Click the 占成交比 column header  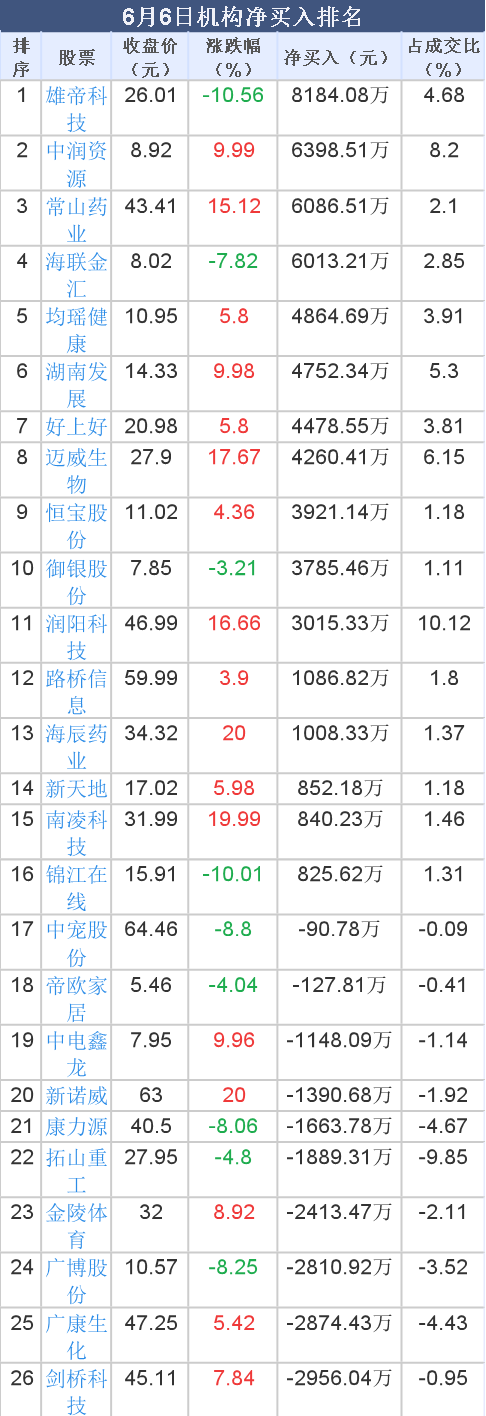tap(443, 57)
